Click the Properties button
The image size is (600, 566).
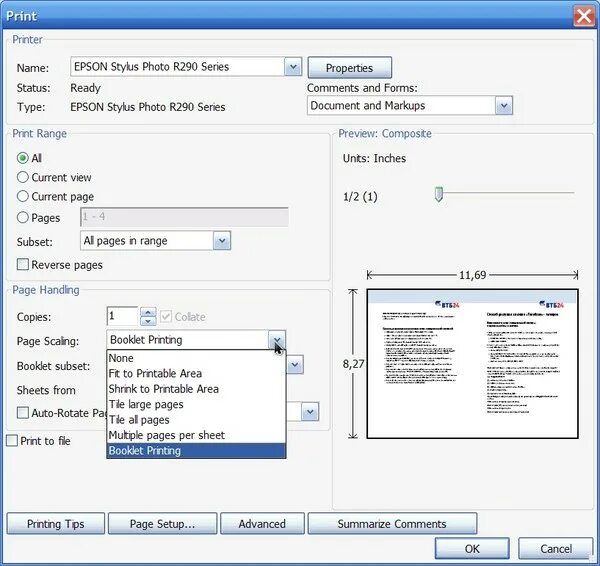tap(349, 68)
